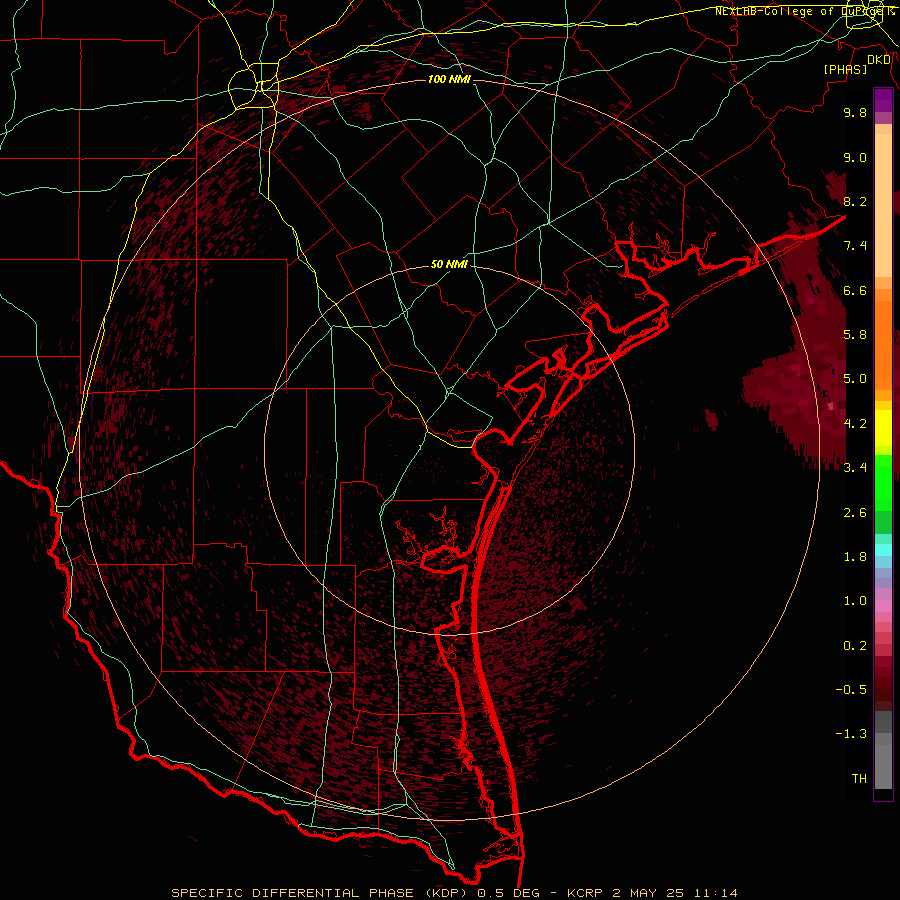Click the 2.6 scale value
The height and width of the screenshot is (900, 900).
(855, 513)
